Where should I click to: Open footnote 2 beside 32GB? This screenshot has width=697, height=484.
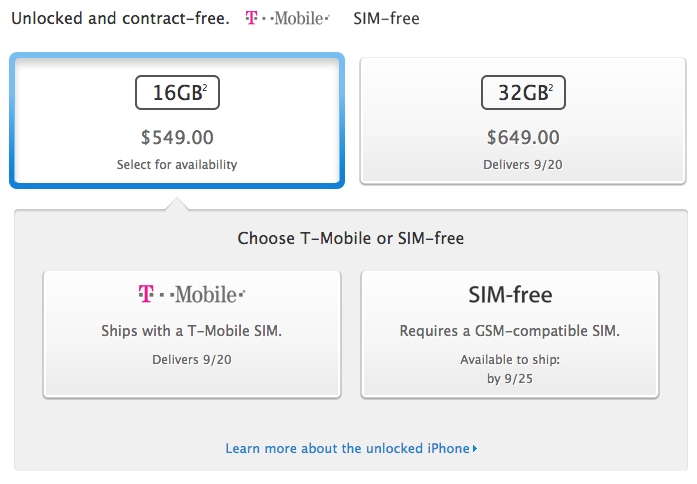(x=551, y=87)
